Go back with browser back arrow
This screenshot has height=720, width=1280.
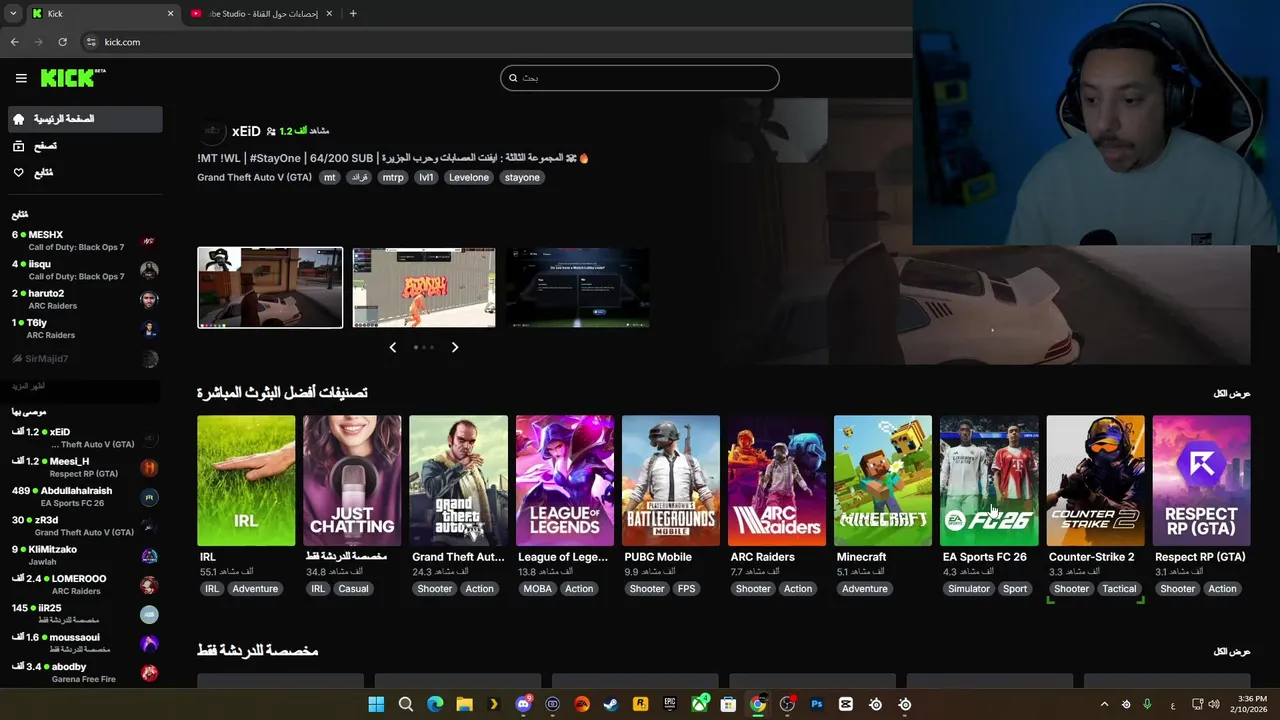coord(14,42)
